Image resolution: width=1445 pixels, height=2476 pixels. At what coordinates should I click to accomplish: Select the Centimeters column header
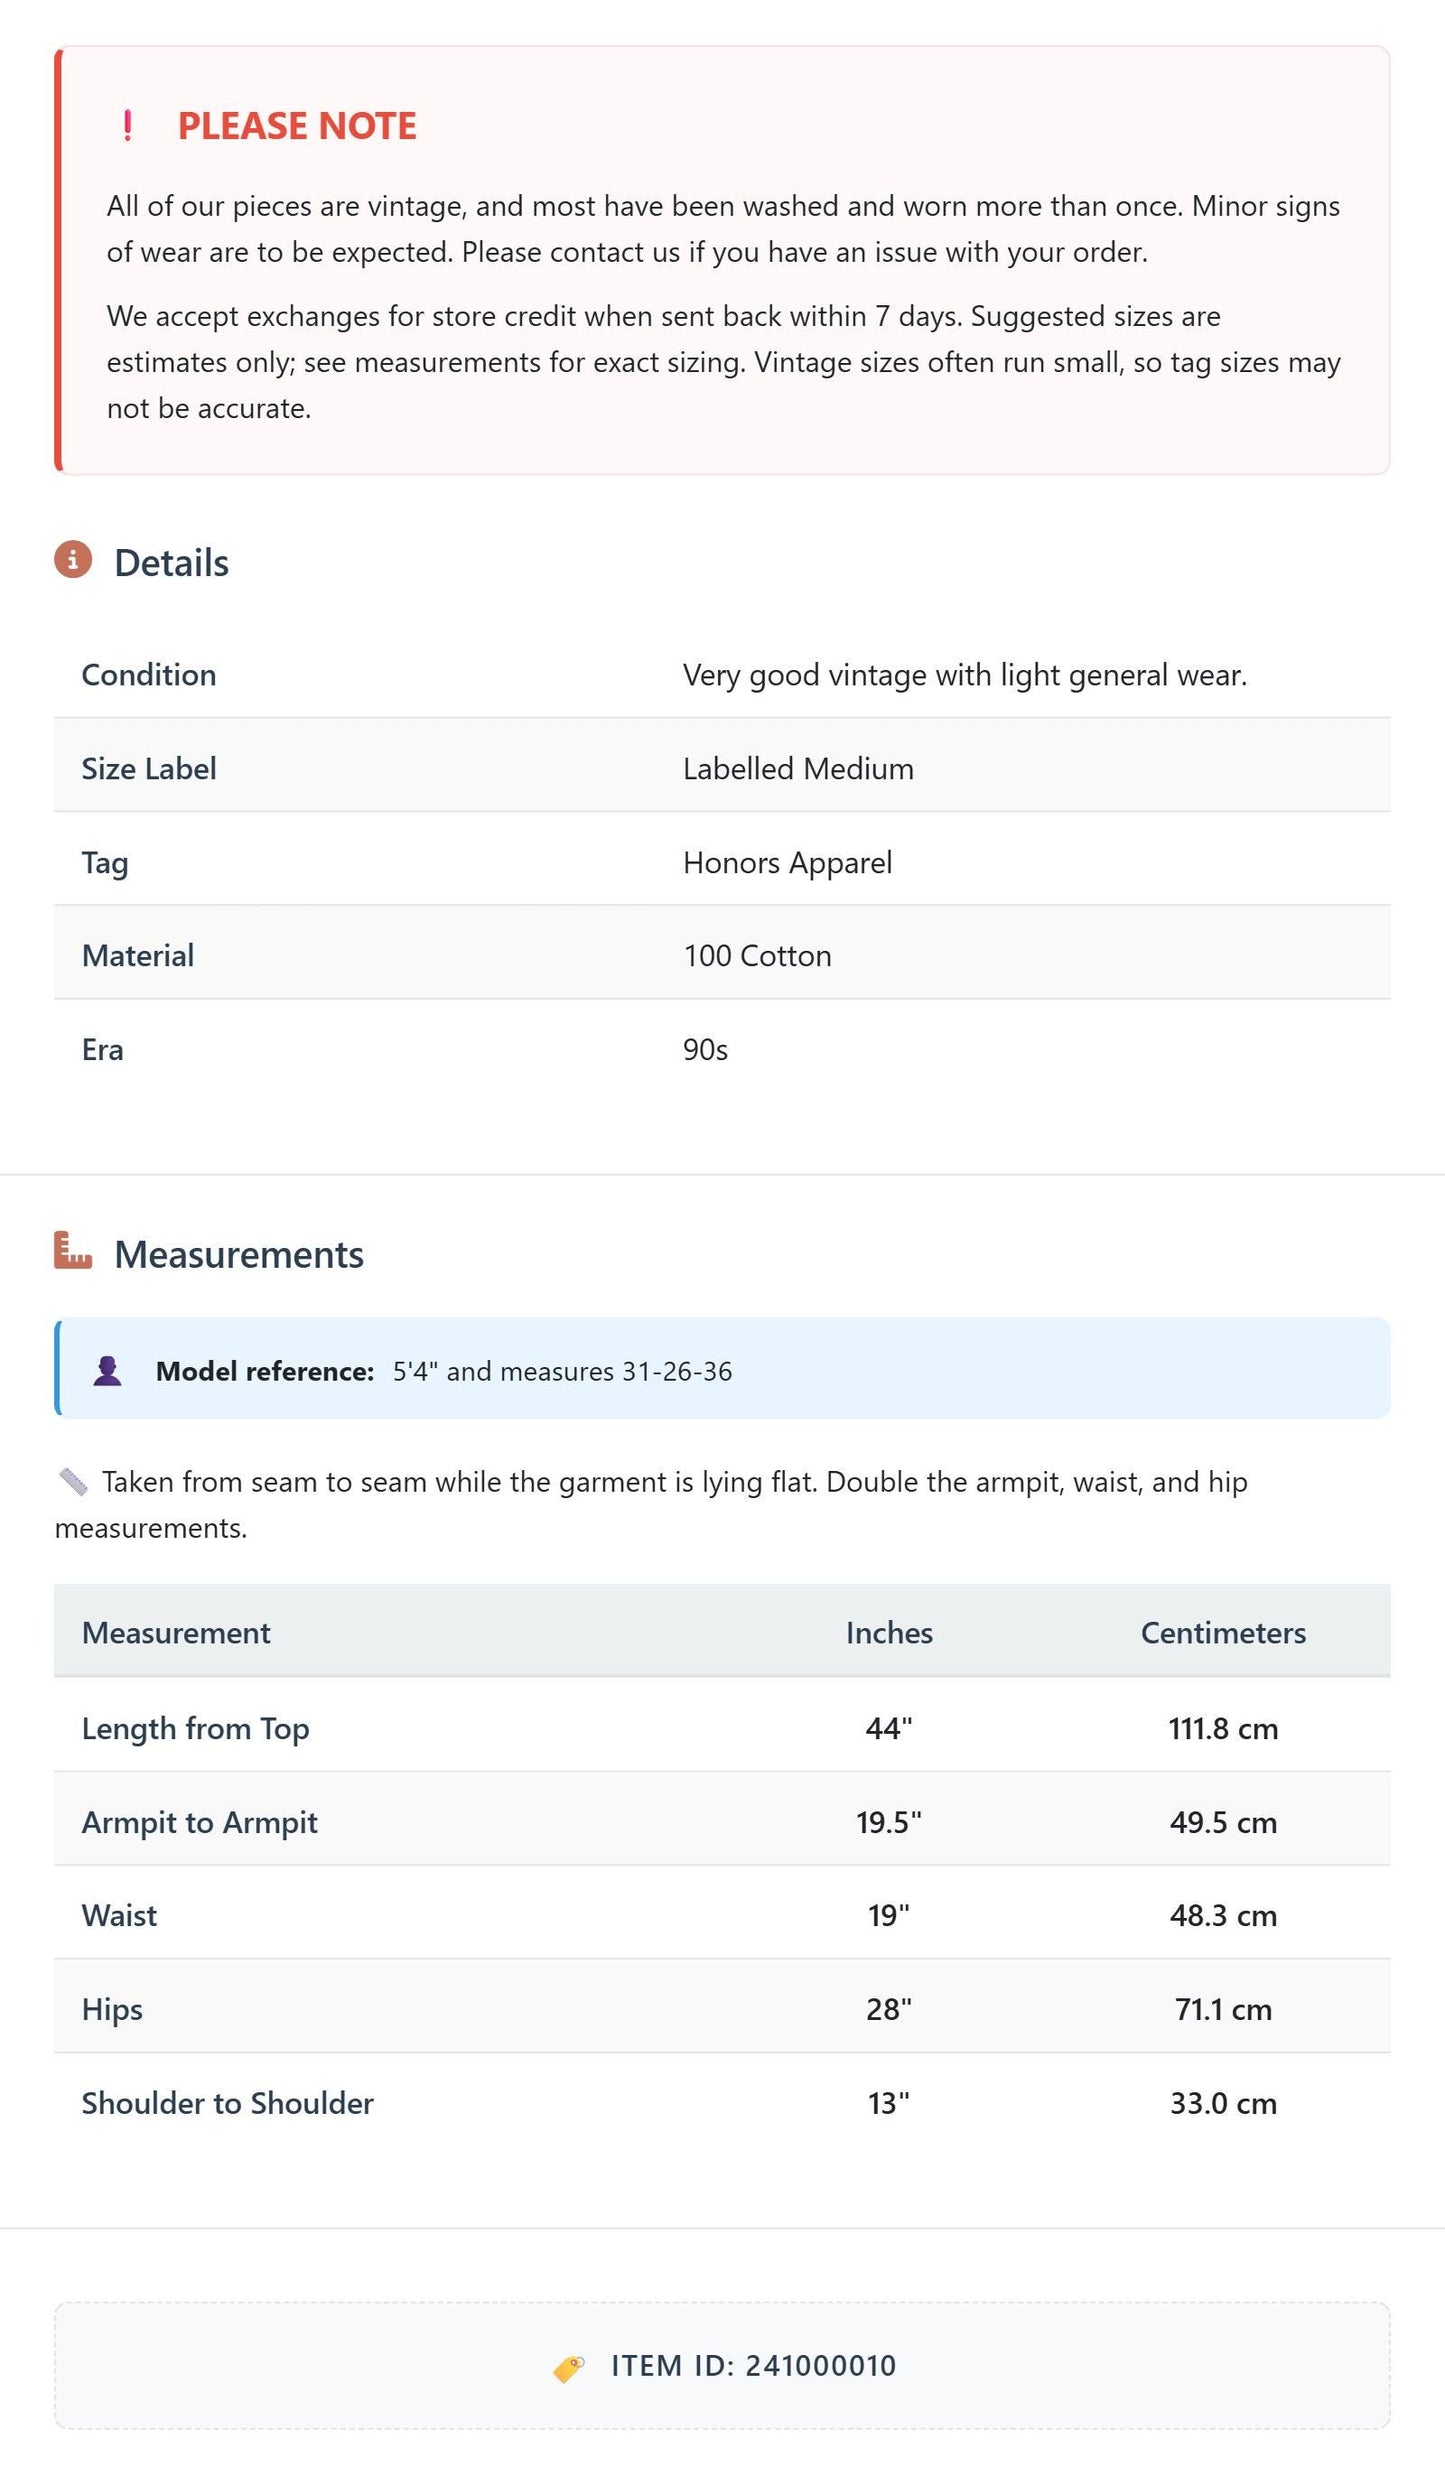click(x=1223, y=1632)
